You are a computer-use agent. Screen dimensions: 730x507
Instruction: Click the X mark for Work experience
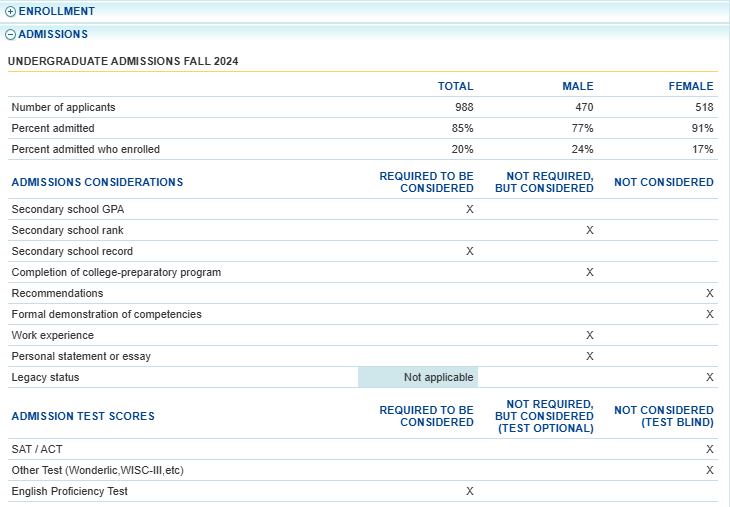coord(590,335)
